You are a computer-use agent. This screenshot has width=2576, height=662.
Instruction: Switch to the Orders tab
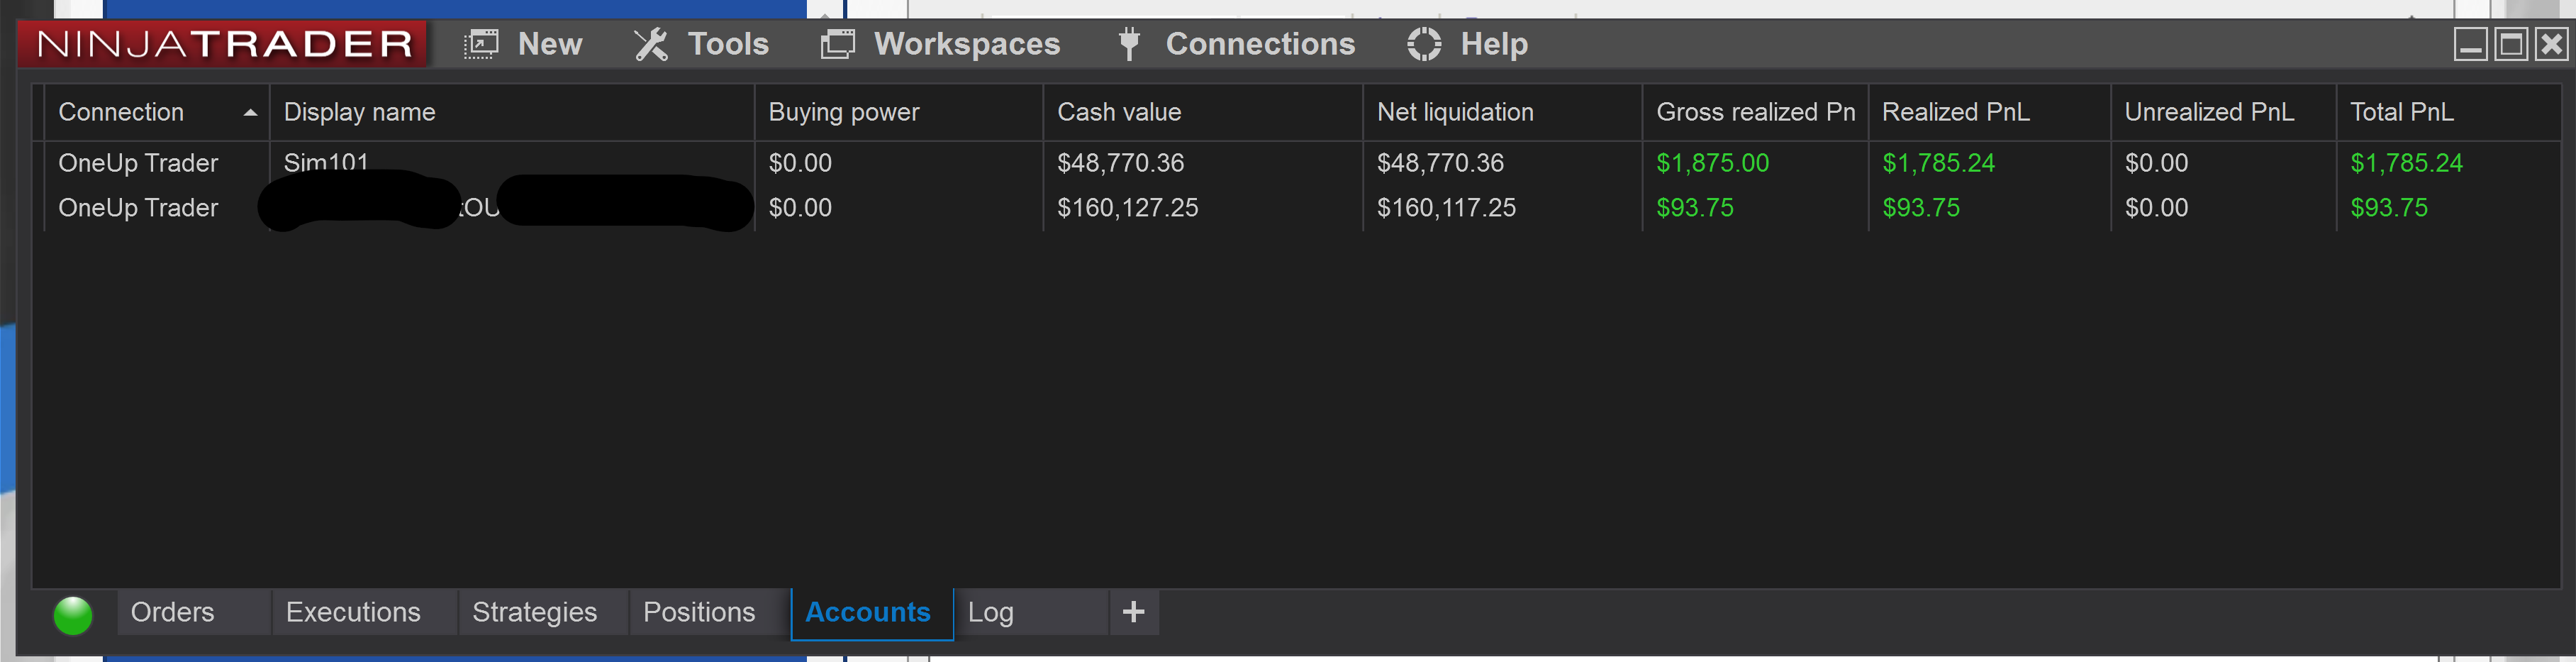point(172,612)
